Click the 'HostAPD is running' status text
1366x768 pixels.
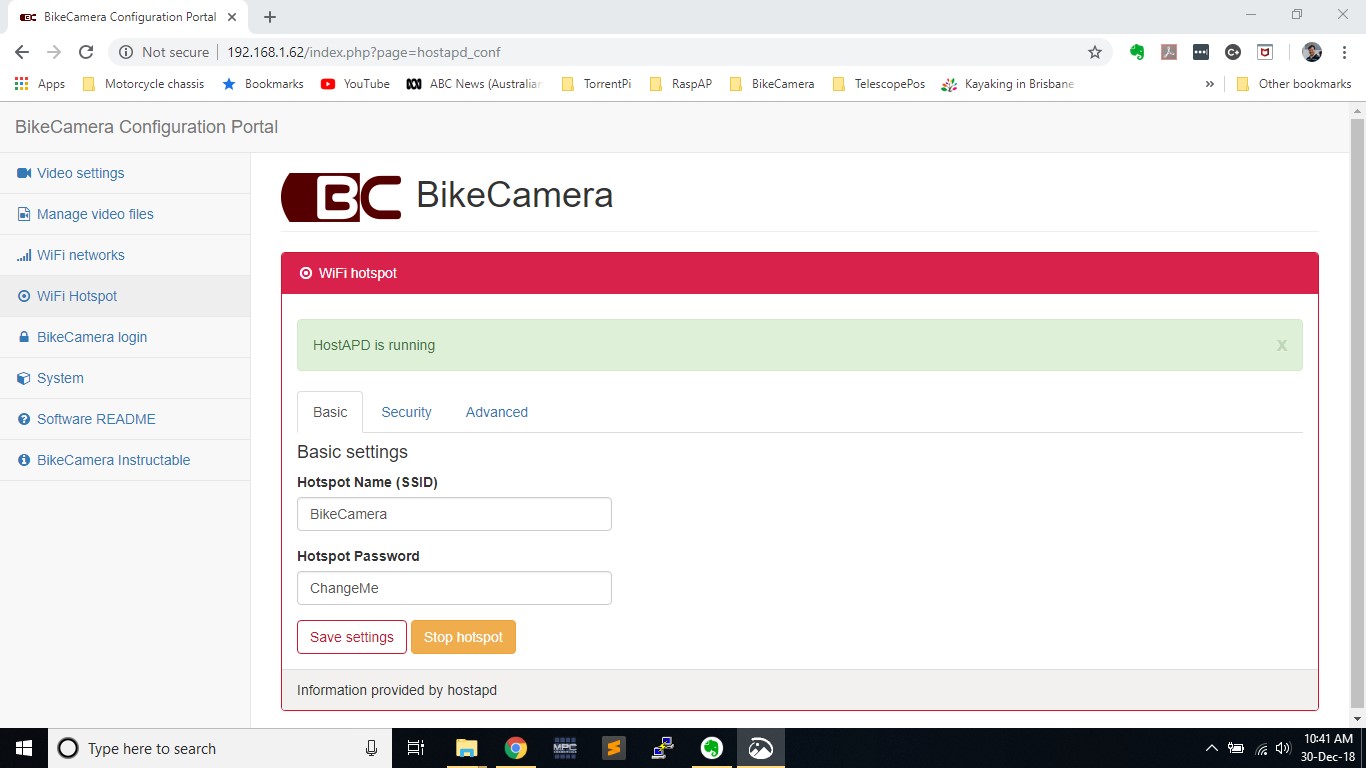374,345
